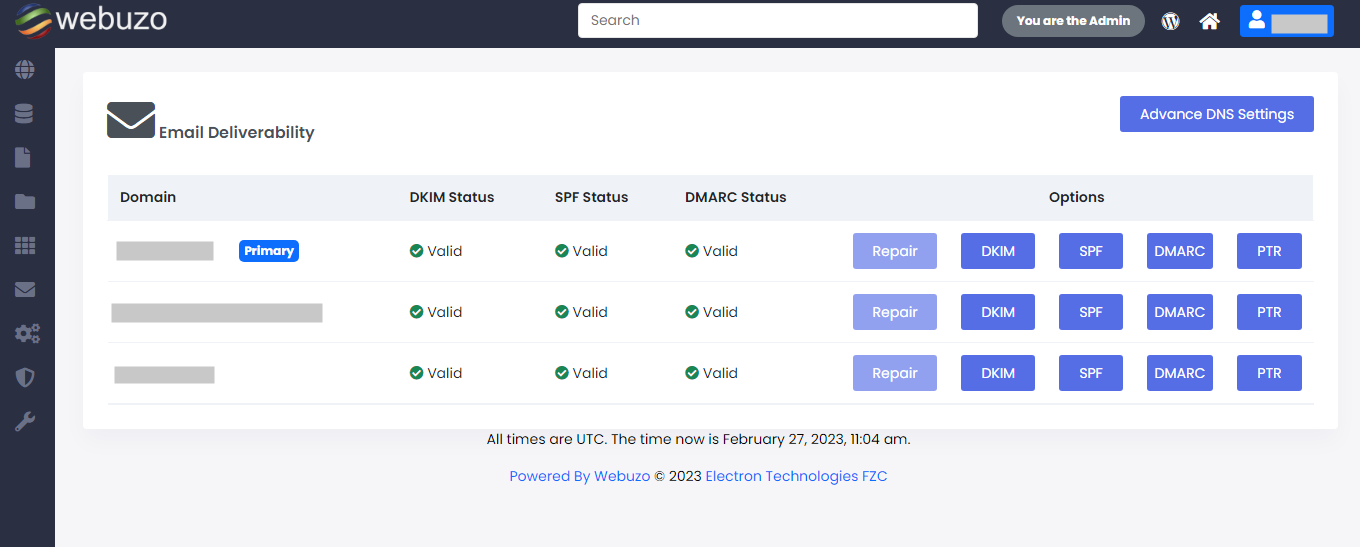1360x547 pixels.
Task: Open the settings gears icon in the sidebar
Action: [26, 334]
